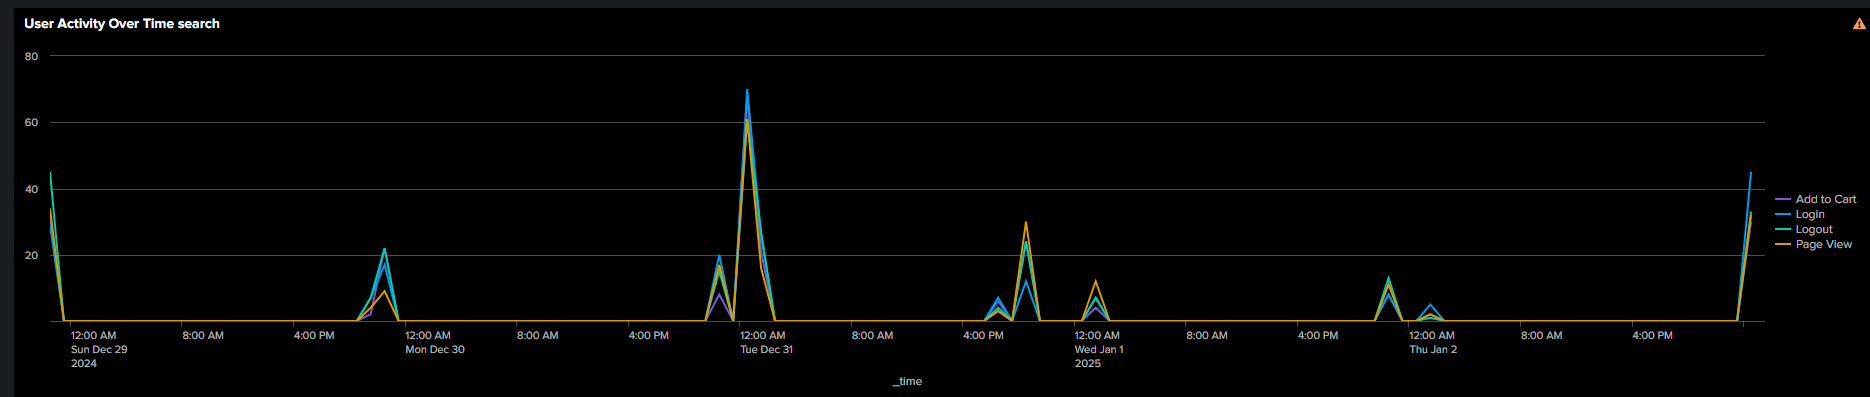Click the tallest Login peak near Tue Dec 31
The width and height of the screenshot is (1870, 397).
(747, 90)
